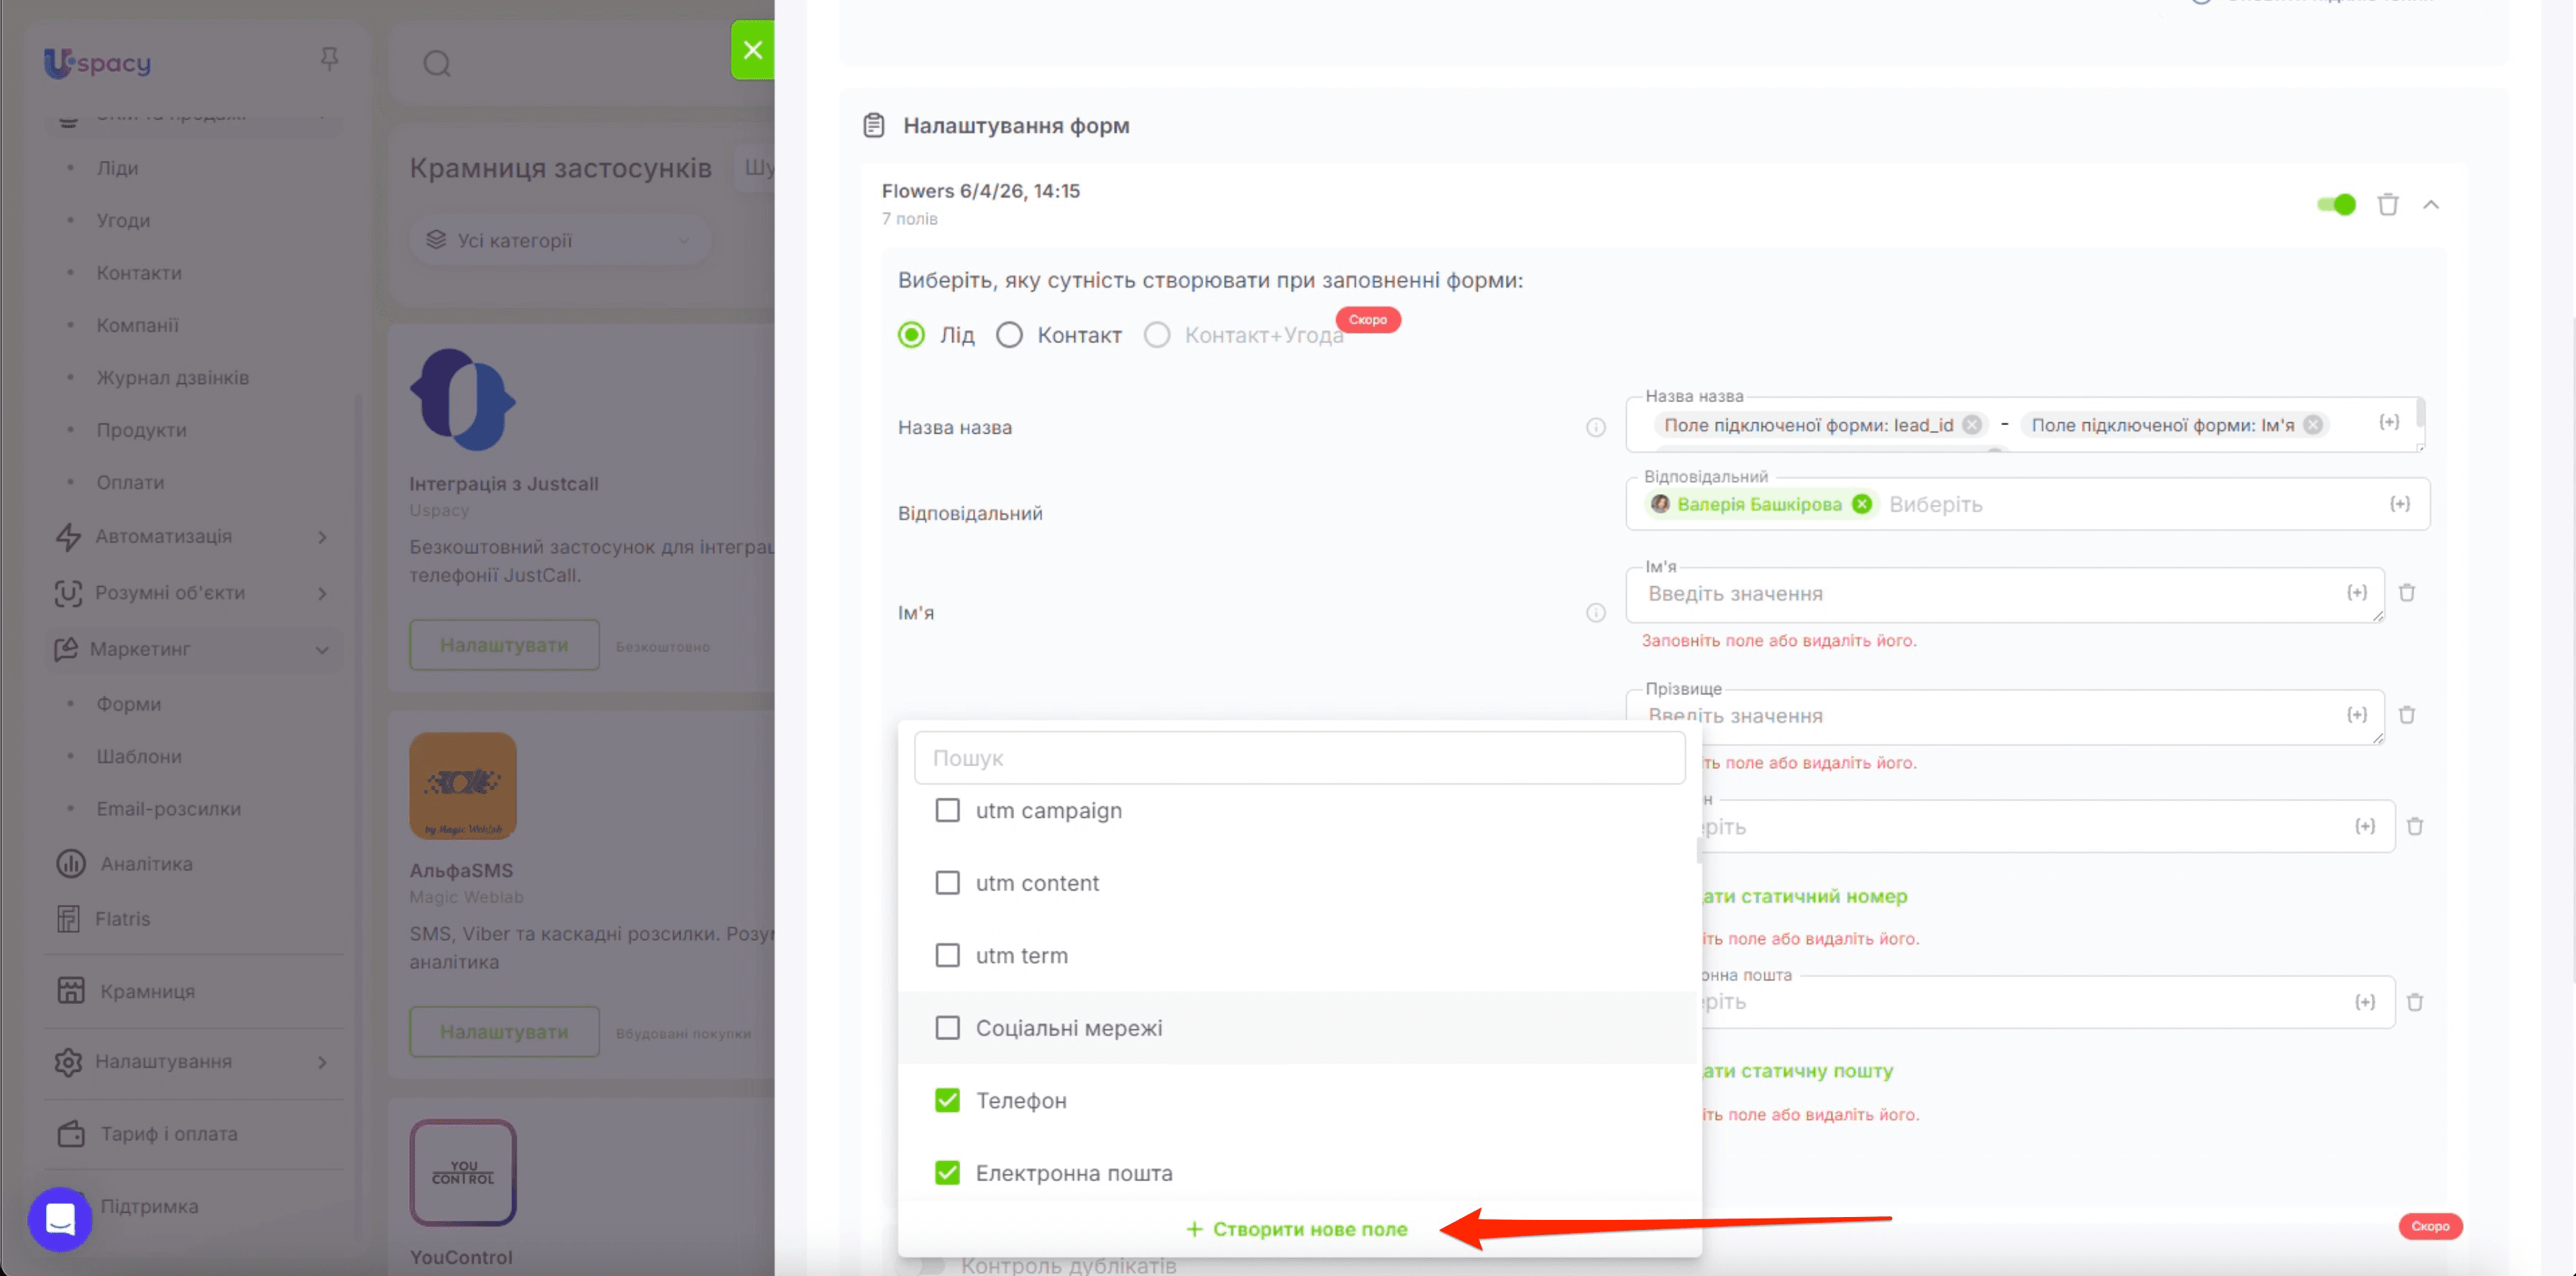Open the support chat bubble icon
This screenshot has height=1276, width=2576.
60,1219
